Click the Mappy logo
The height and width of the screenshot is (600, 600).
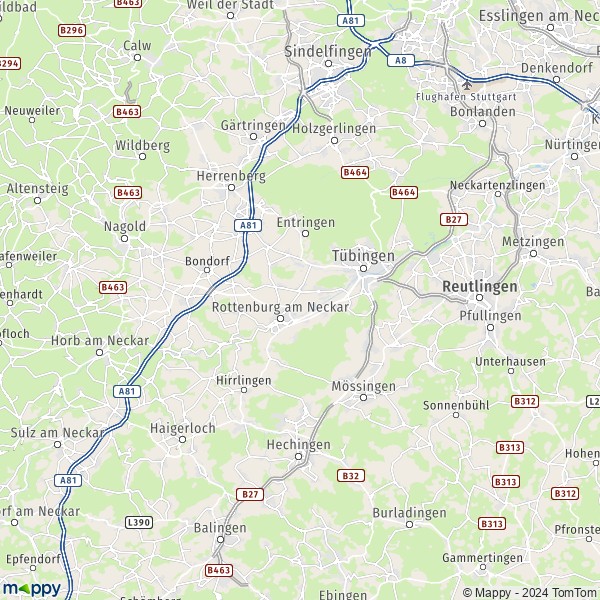pyautogui.click(x=32, y=588)
